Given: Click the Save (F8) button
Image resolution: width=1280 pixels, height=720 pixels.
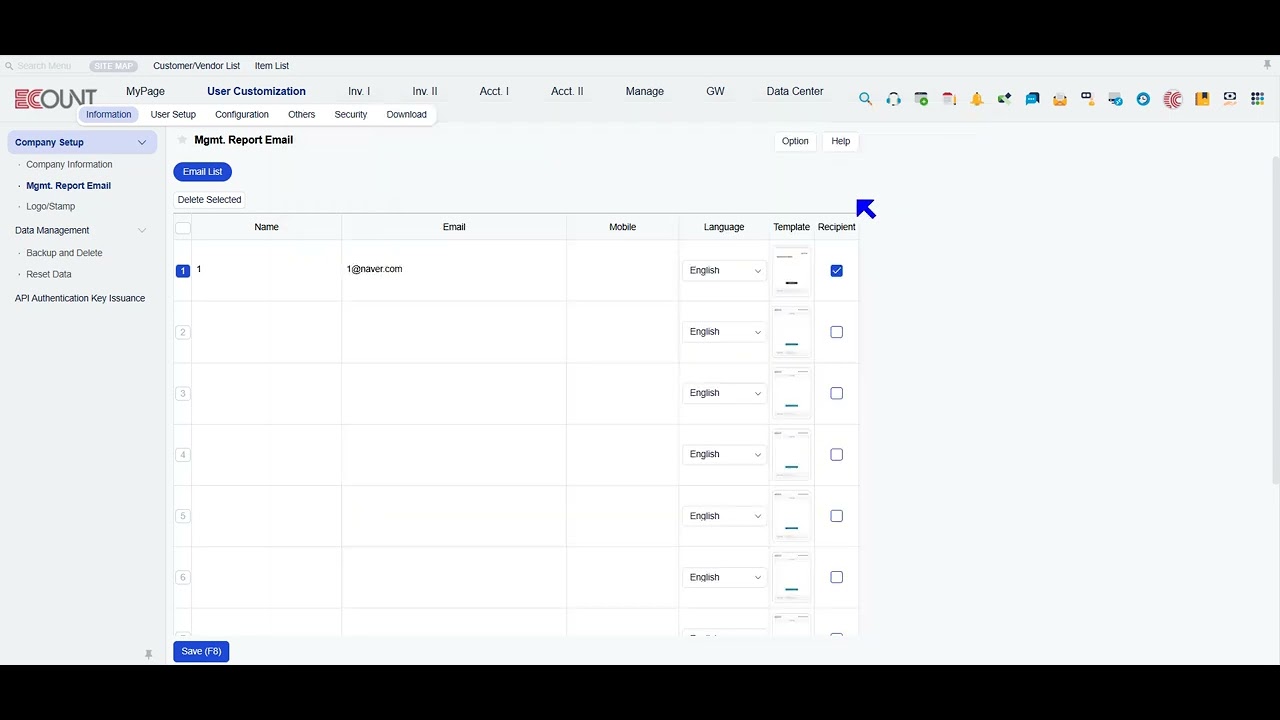Looking at the screenshot, I should click(x=201, y=651).
